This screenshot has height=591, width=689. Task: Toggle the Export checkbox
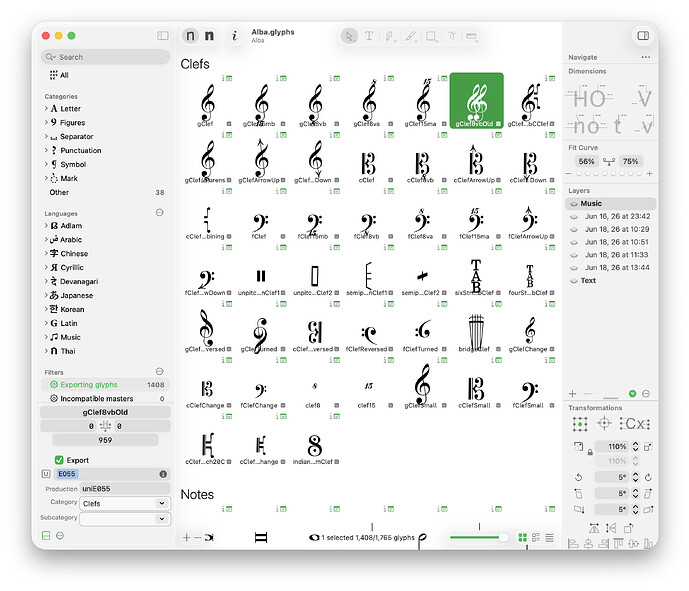click(59, 460)
